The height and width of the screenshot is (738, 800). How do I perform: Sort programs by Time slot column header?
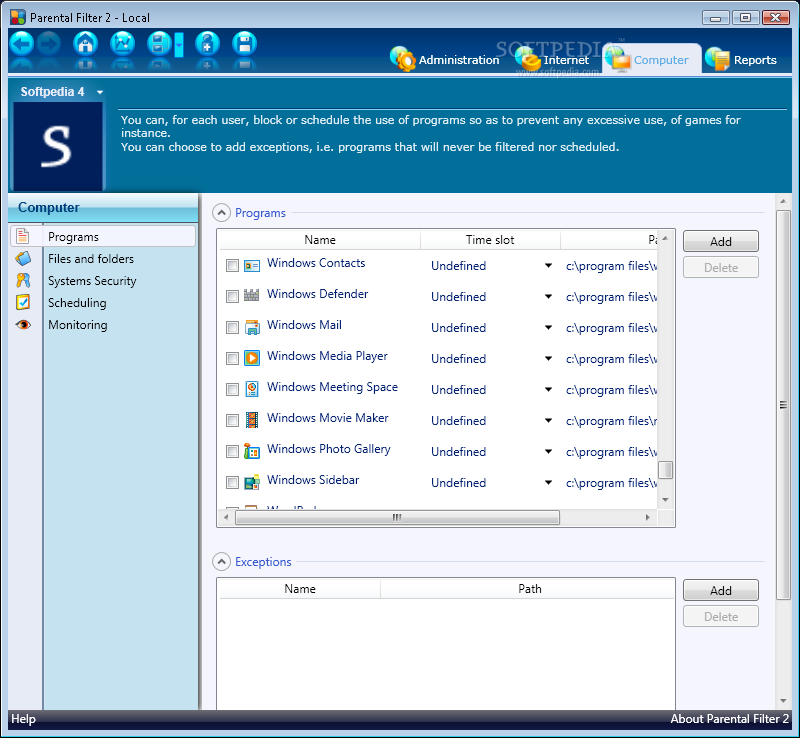[x=490, y=240]
